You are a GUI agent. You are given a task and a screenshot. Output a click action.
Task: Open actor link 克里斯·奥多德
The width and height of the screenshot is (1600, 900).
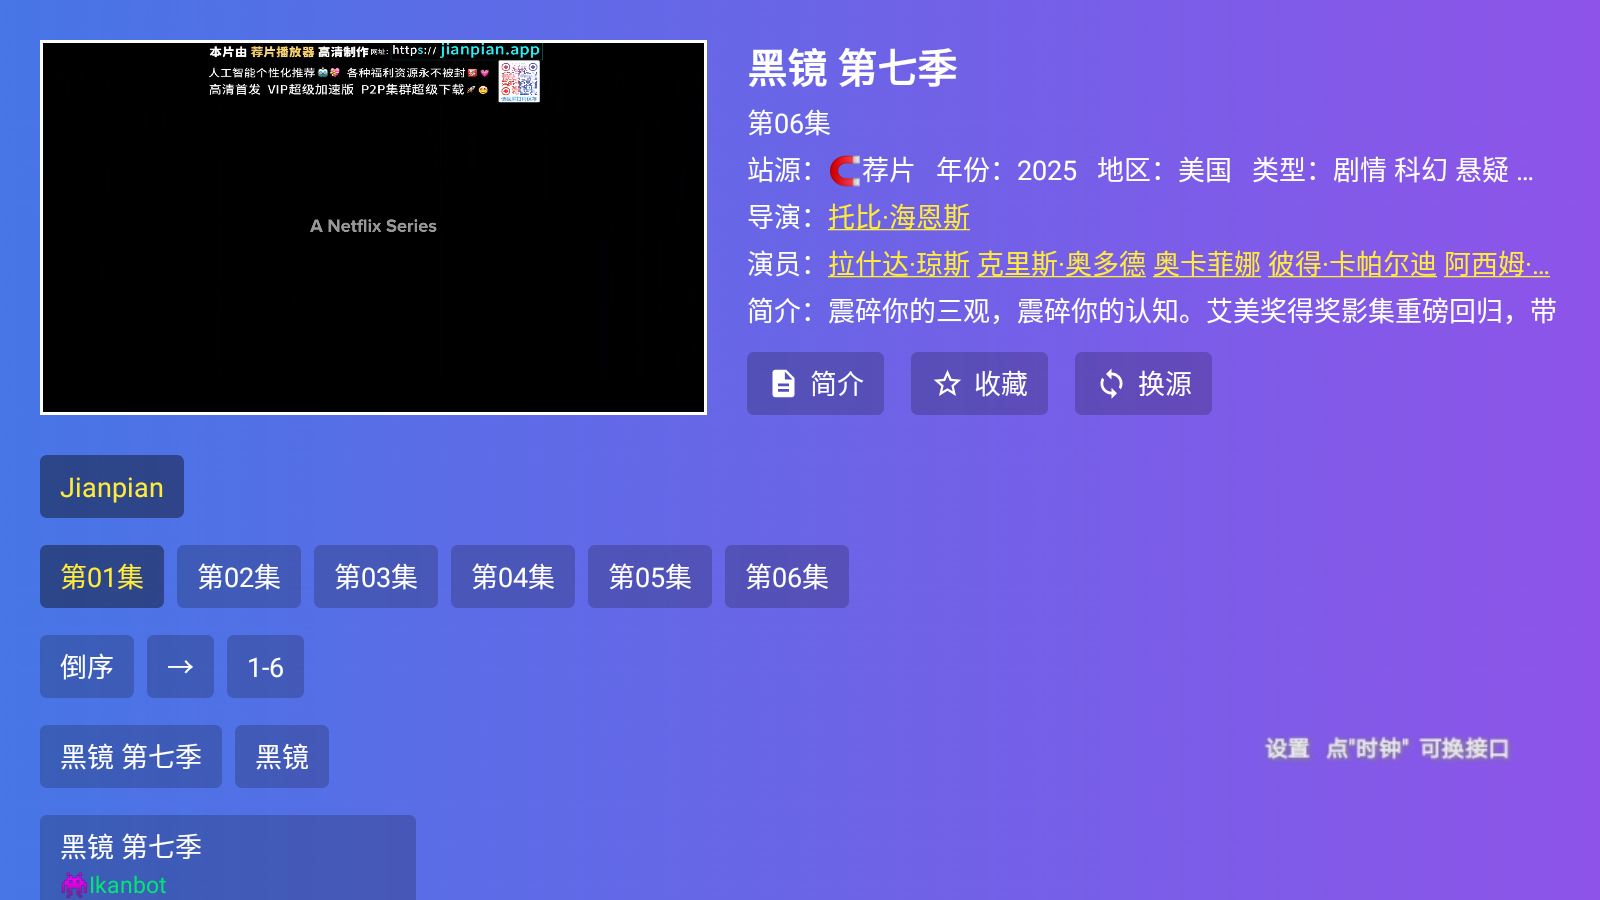[x=1061, y=264]
